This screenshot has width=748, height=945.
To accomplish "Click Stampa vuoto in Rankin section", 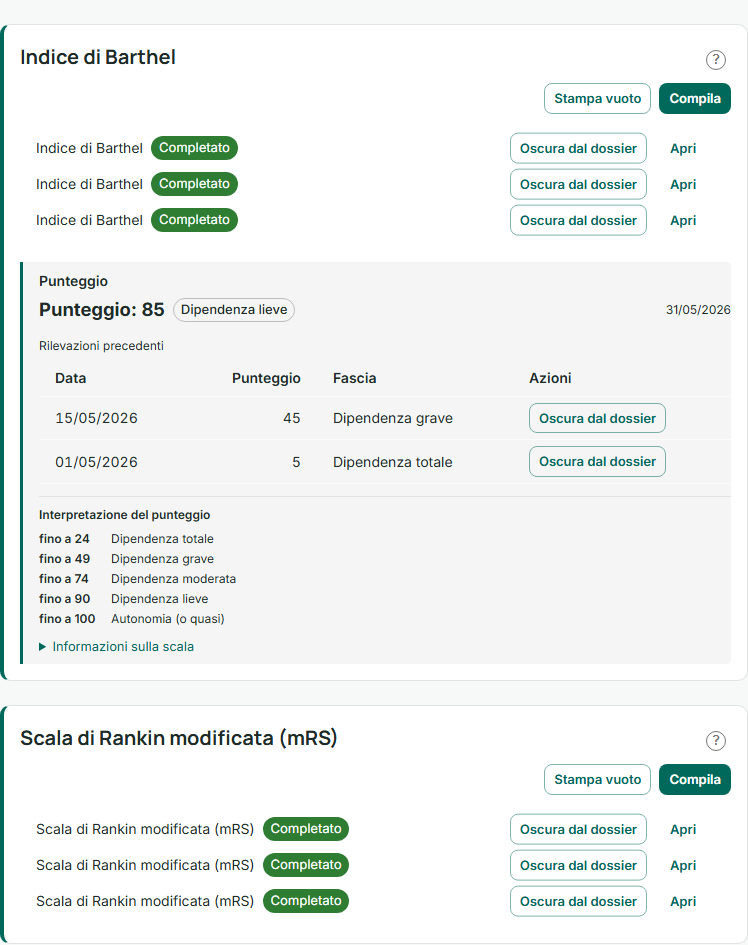I will click(x=597, y=779).
